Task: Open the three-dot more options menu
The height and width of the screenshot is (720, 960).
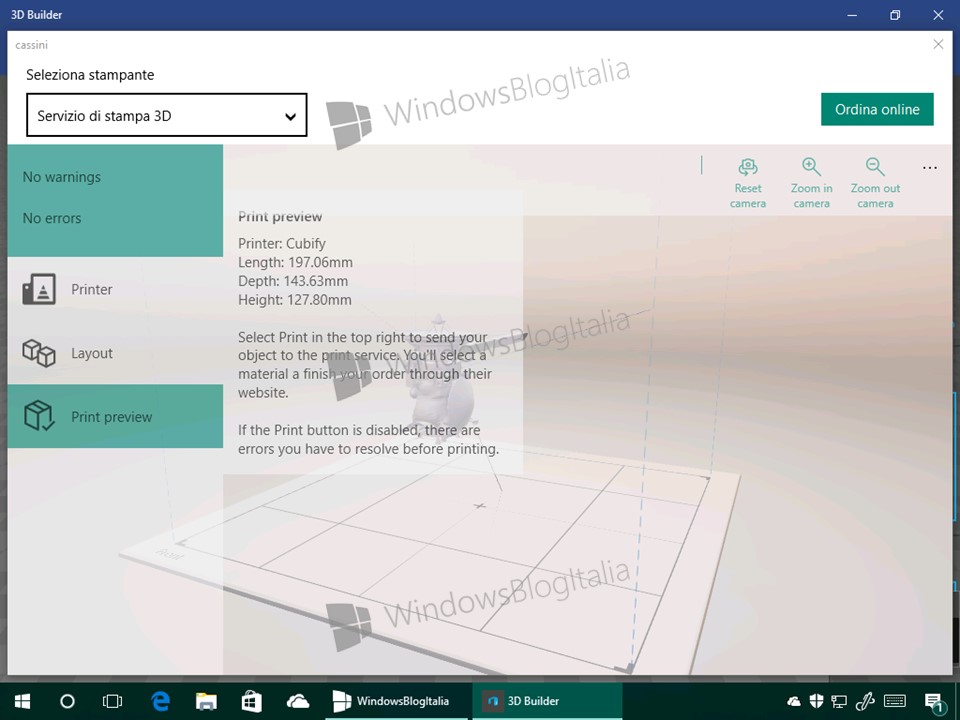Action: pos(929,168)
